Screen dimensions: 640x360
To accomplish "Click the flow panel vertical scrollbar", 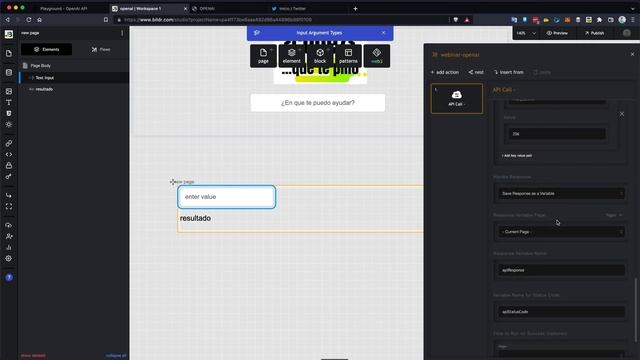I will pos(635,310).
